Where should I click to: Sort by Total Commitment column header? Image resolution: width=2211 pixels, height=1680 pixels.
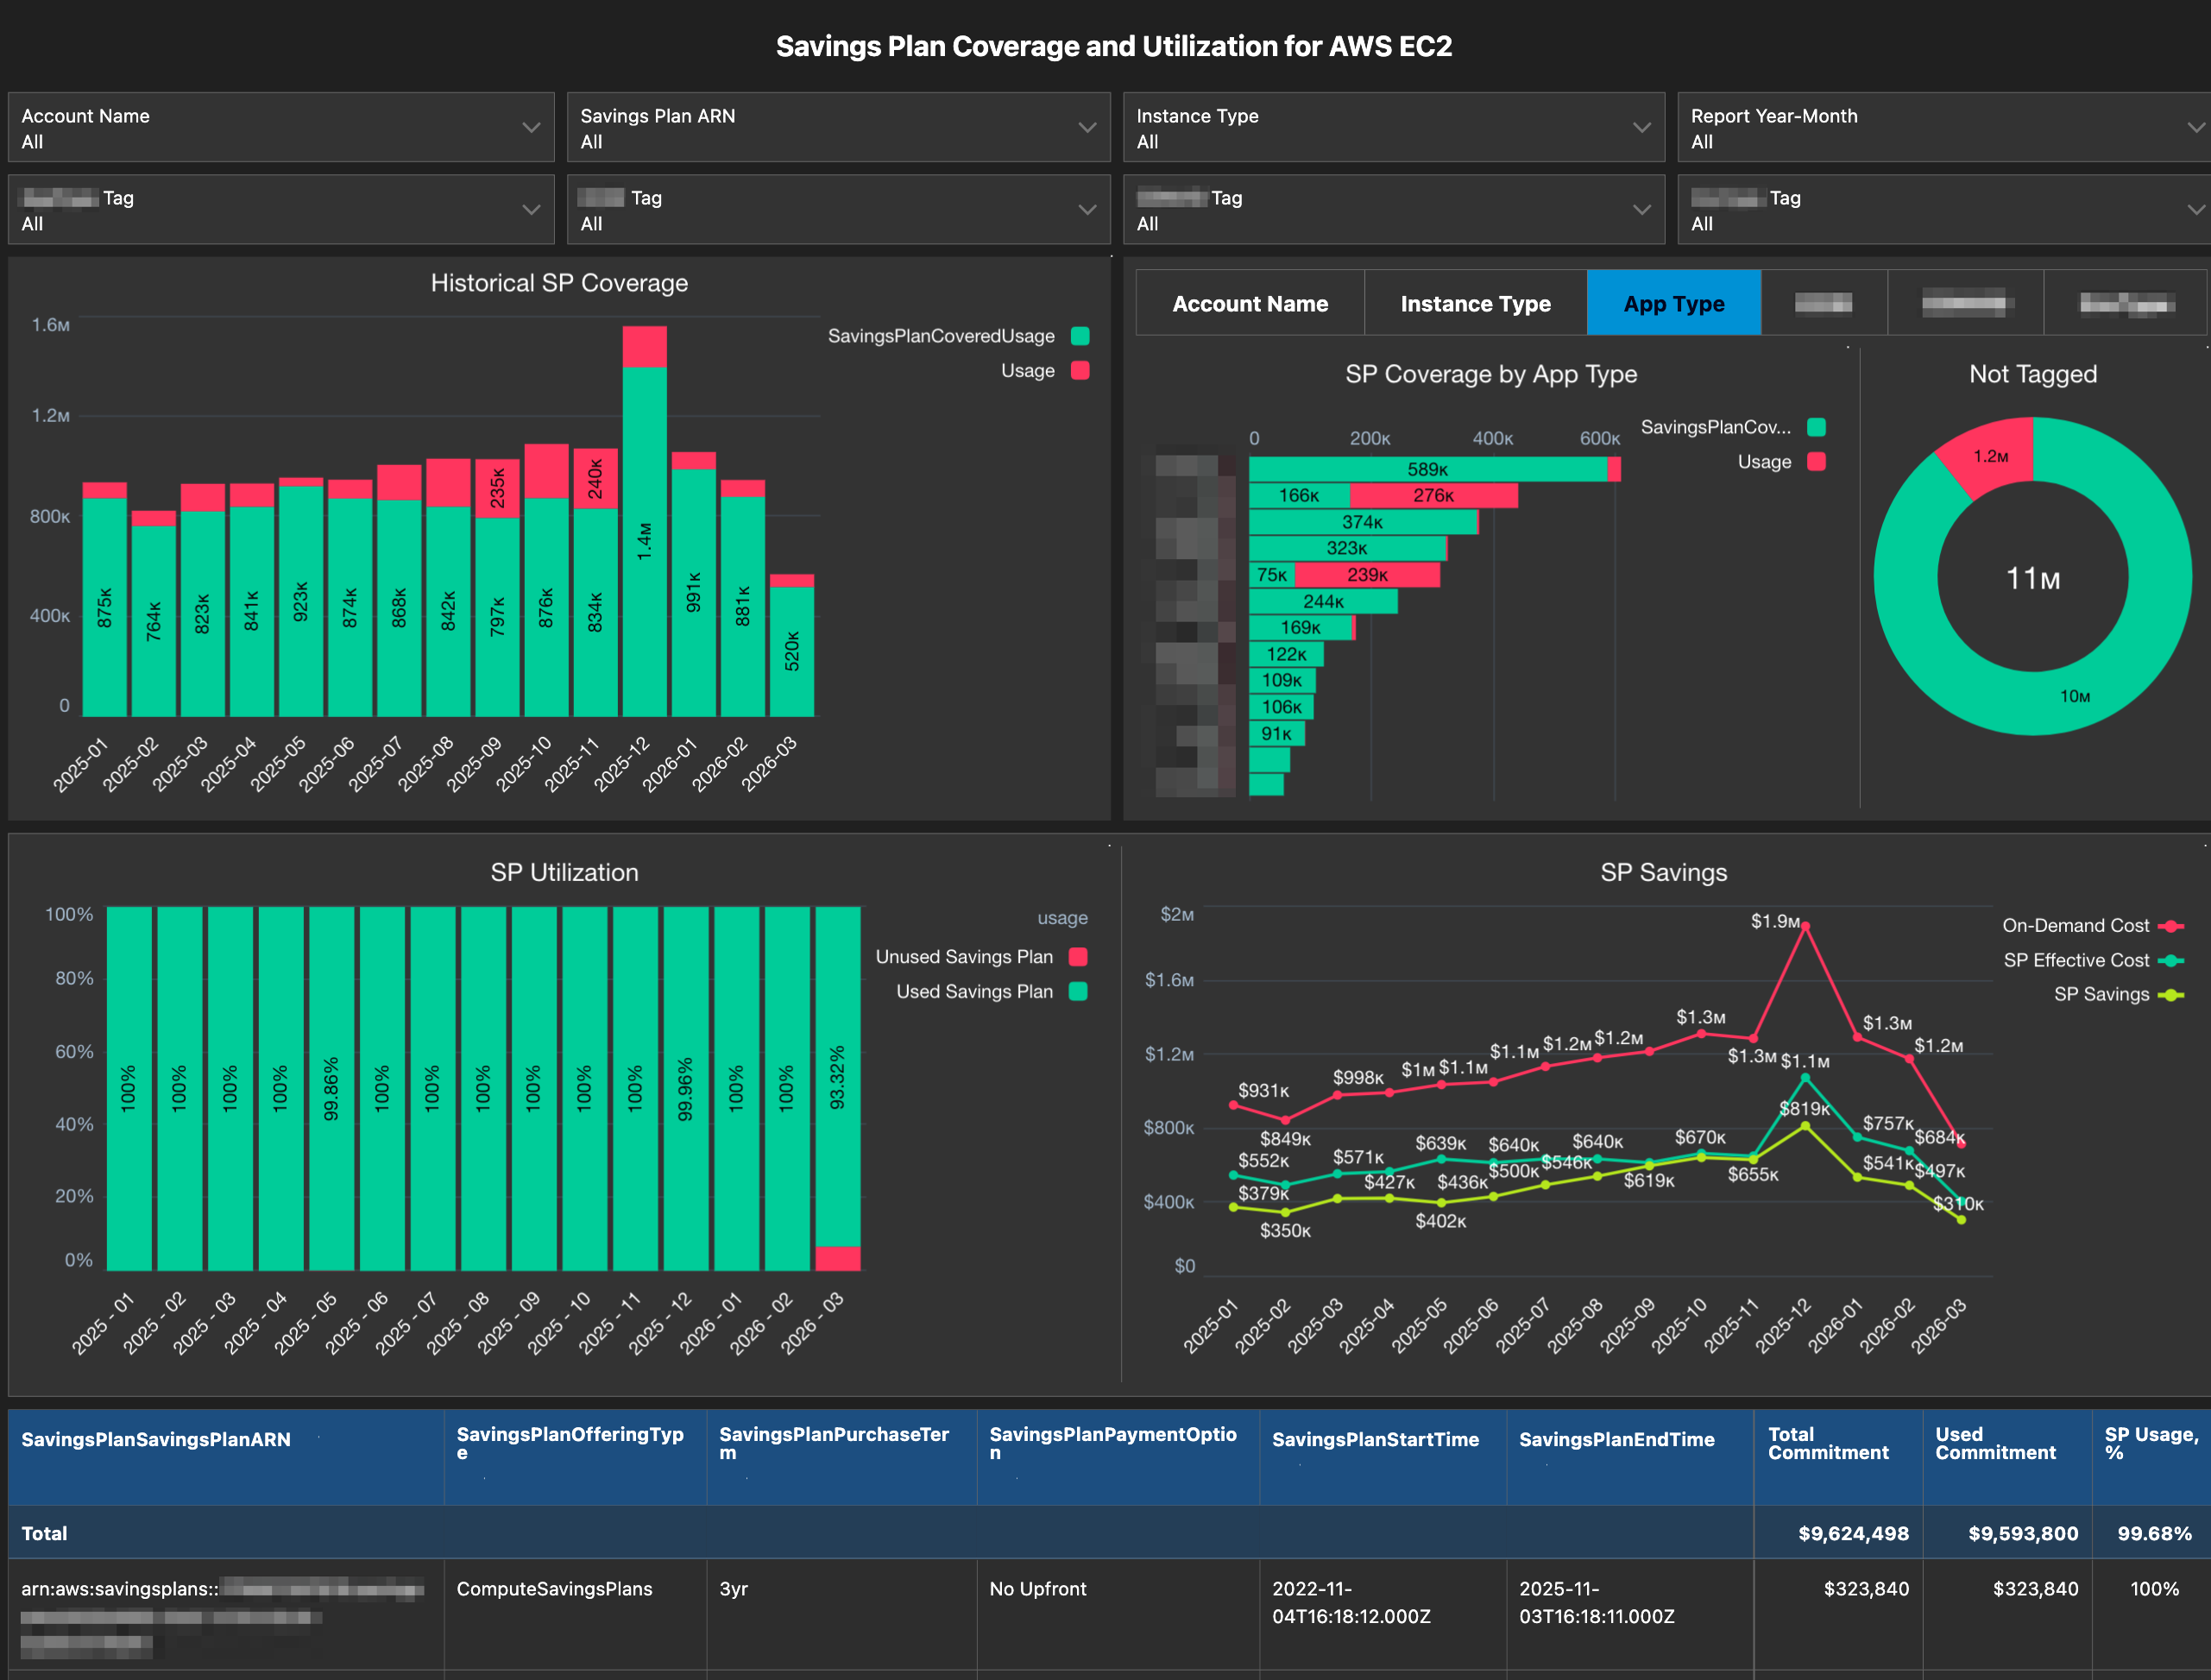click(x=1838, y=1457)
